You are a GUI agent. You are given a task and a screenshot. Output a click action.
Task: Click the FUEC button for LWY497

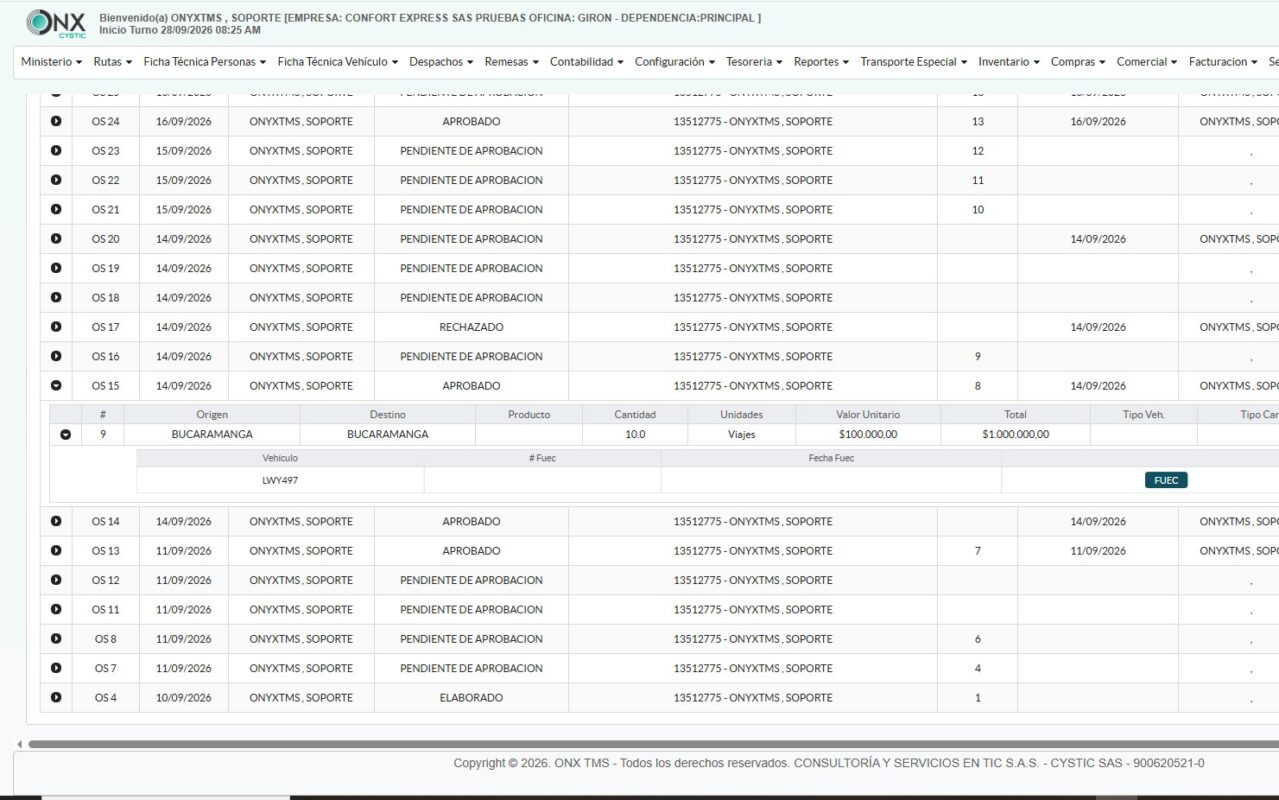coord(1166,480)
